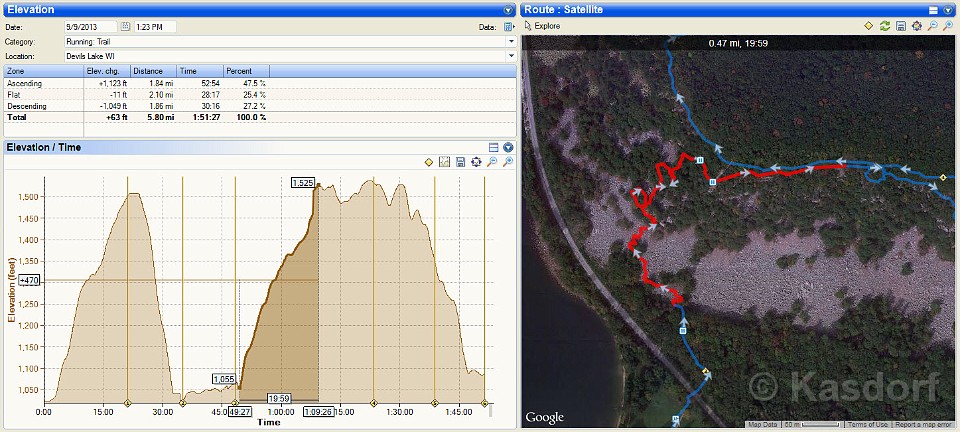The height and width of the screenshot is (432, 960).
Task: Toggle the Route panel layout icon
Action: tap(933, 9)
